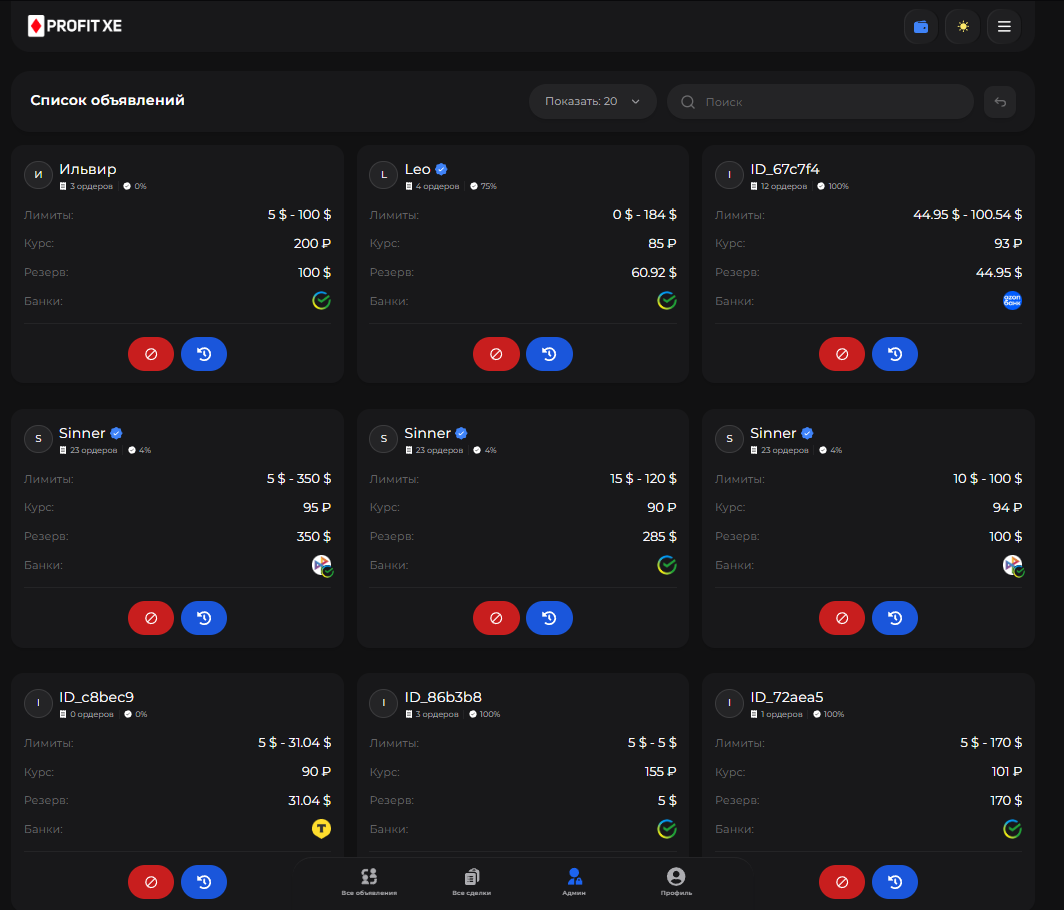1064x910 pixels.
Task: Click Leo's reserve 60.92 $
Action: coord(653,272)
